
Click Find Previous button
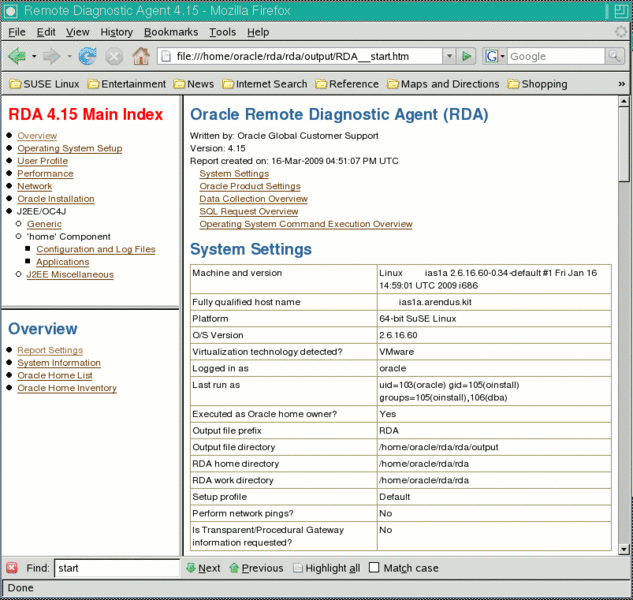[x=256, y=568]
